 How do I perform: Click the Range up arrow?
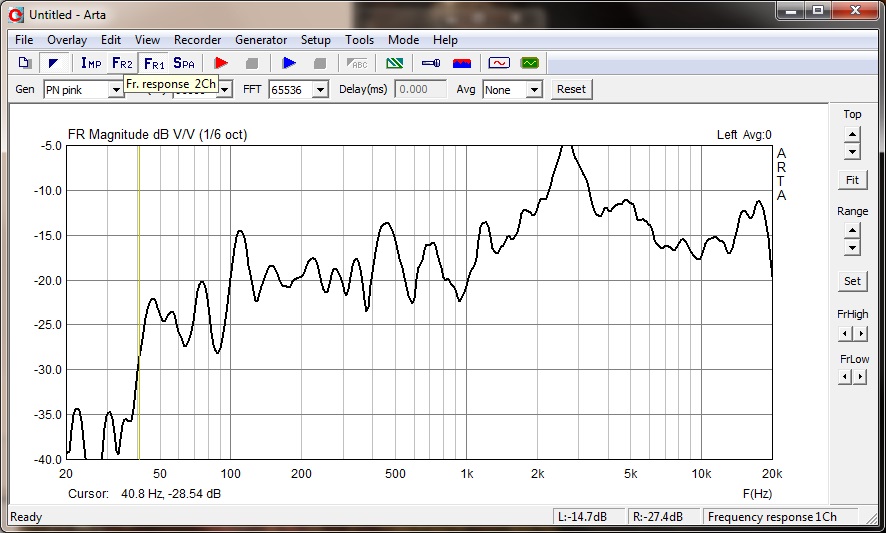point(852,231)
